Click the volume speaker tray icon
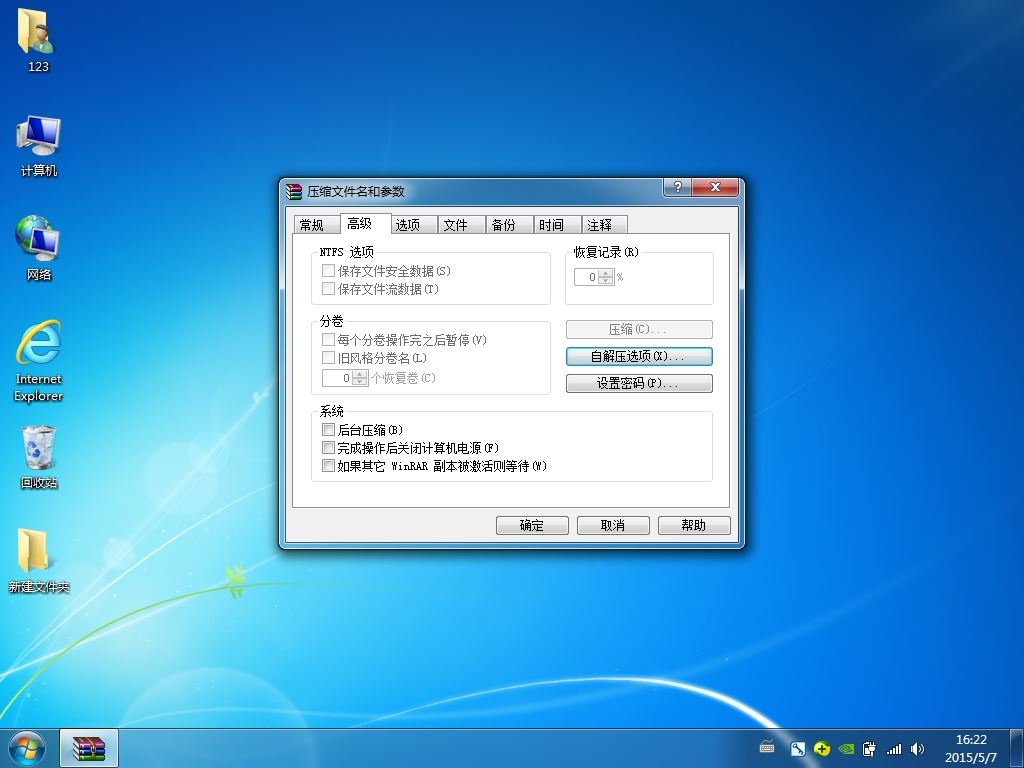The image size is (1024, 768). pyautogui.click(x=917, y=749)
